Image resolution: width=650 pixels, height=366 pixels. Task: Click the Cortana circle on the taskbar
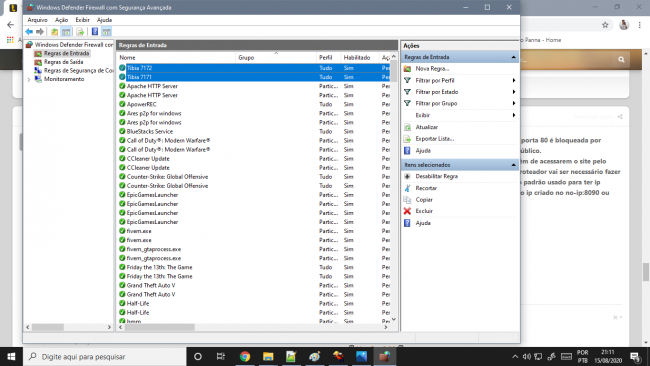click(198, 356)
